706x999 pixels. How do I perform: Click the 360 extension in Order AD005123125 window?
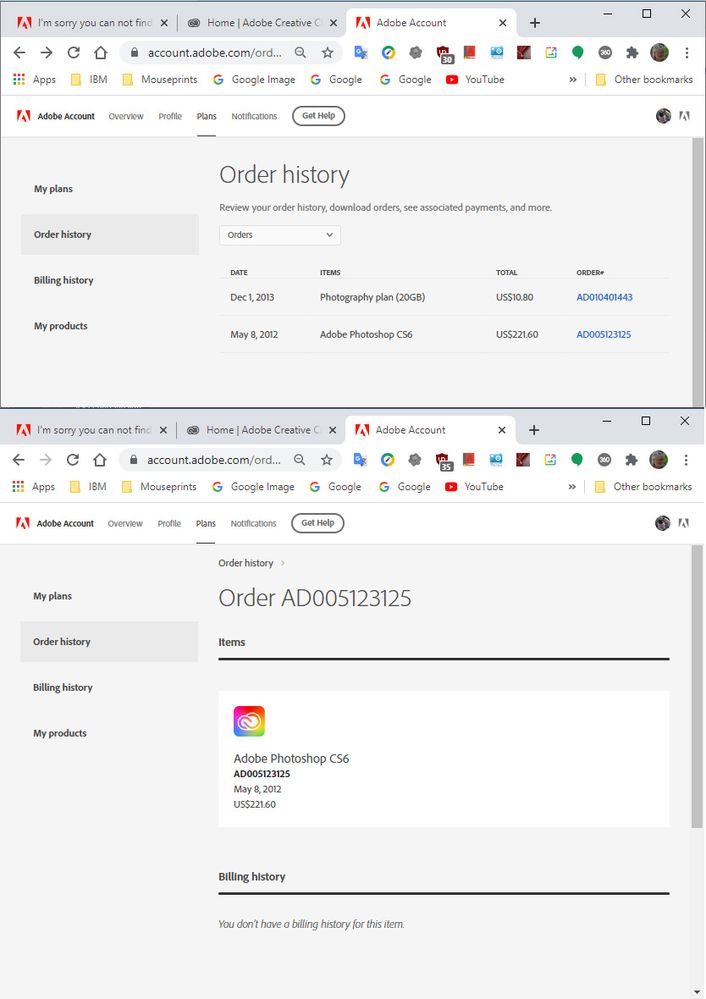(604, 460)
